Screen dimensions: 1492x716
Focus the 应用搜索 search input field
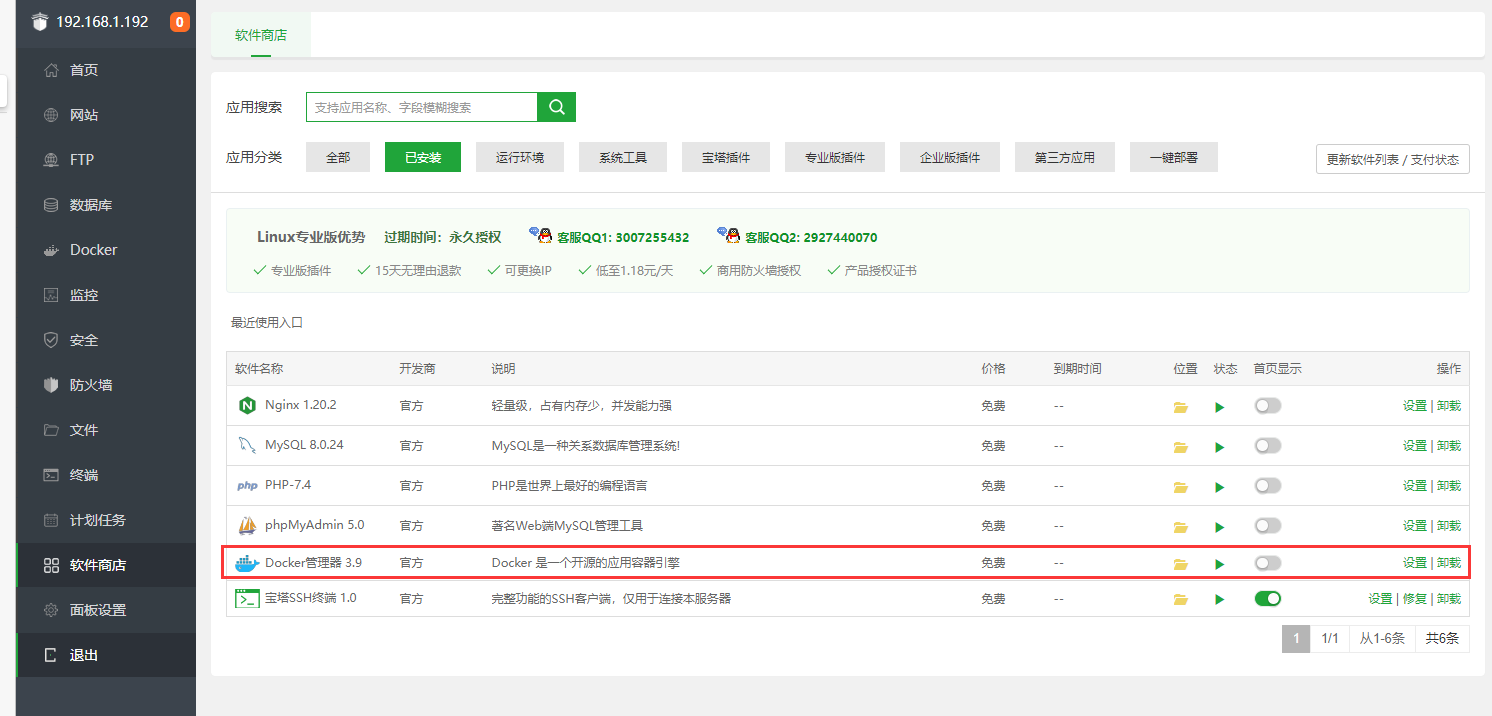422,107
